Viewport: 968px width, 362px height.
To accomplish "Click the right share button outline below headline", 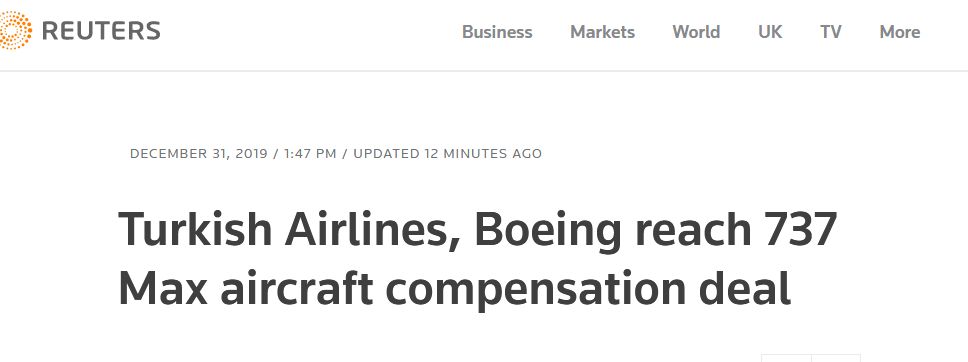I will [836, 358].
